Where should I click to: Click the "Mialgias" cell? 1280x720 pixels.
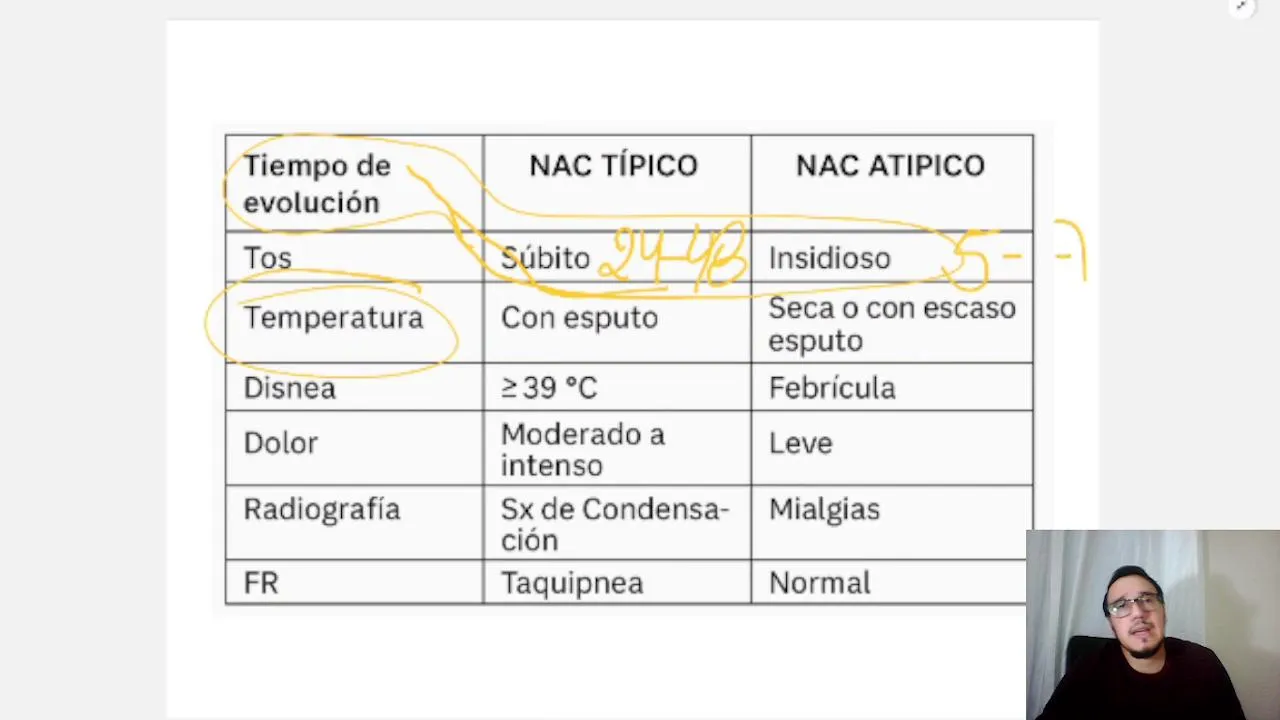pos(824,510)
